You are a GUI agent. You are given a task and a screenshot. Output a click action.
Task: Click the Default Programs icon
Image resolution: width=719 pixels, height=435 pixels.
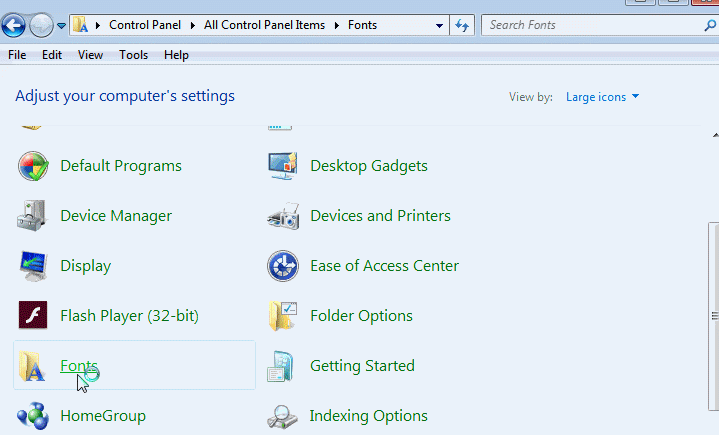pos(33,166)
